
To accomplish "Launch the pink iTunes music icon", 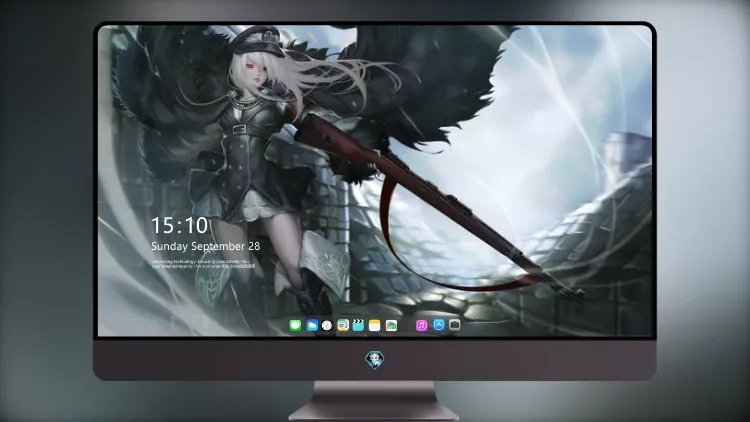I will (x=421, y=325).
